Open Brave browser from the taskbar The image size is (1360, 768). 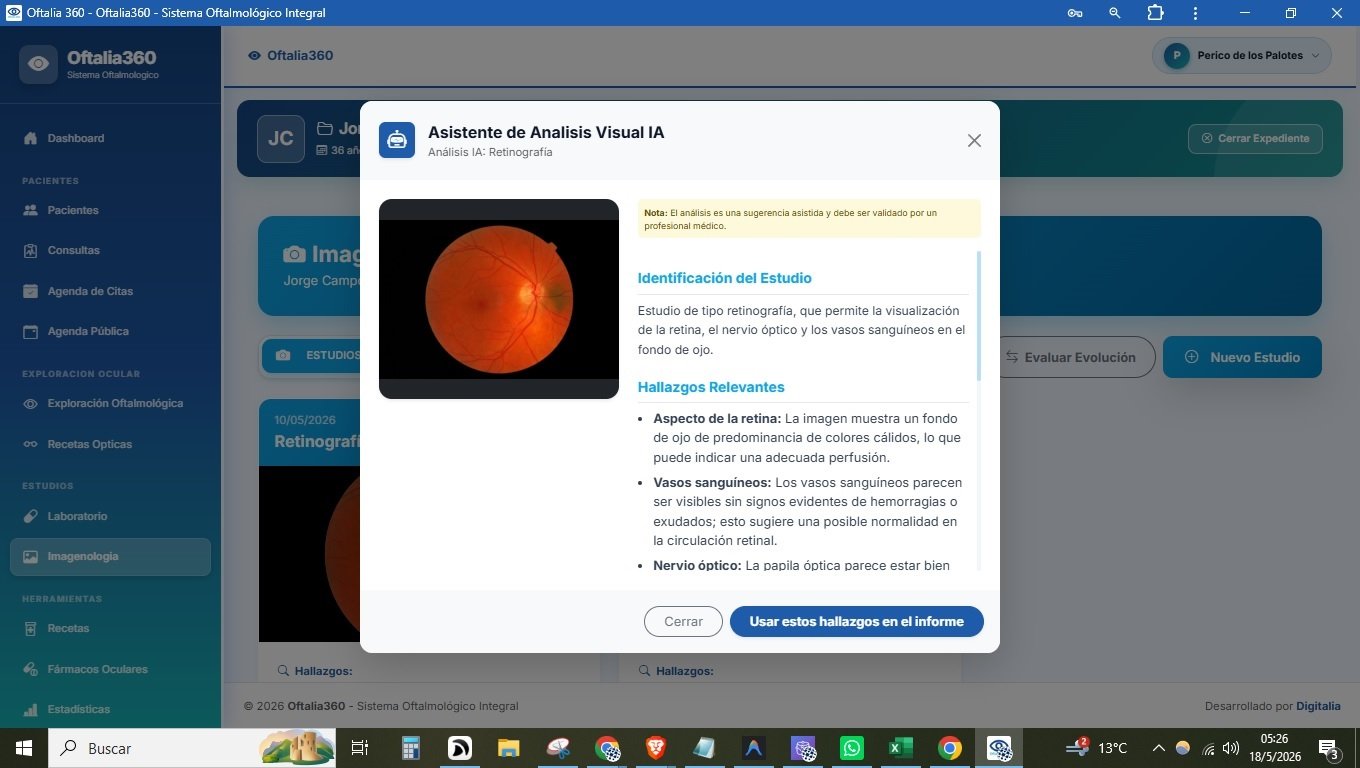tap(656, 748)
